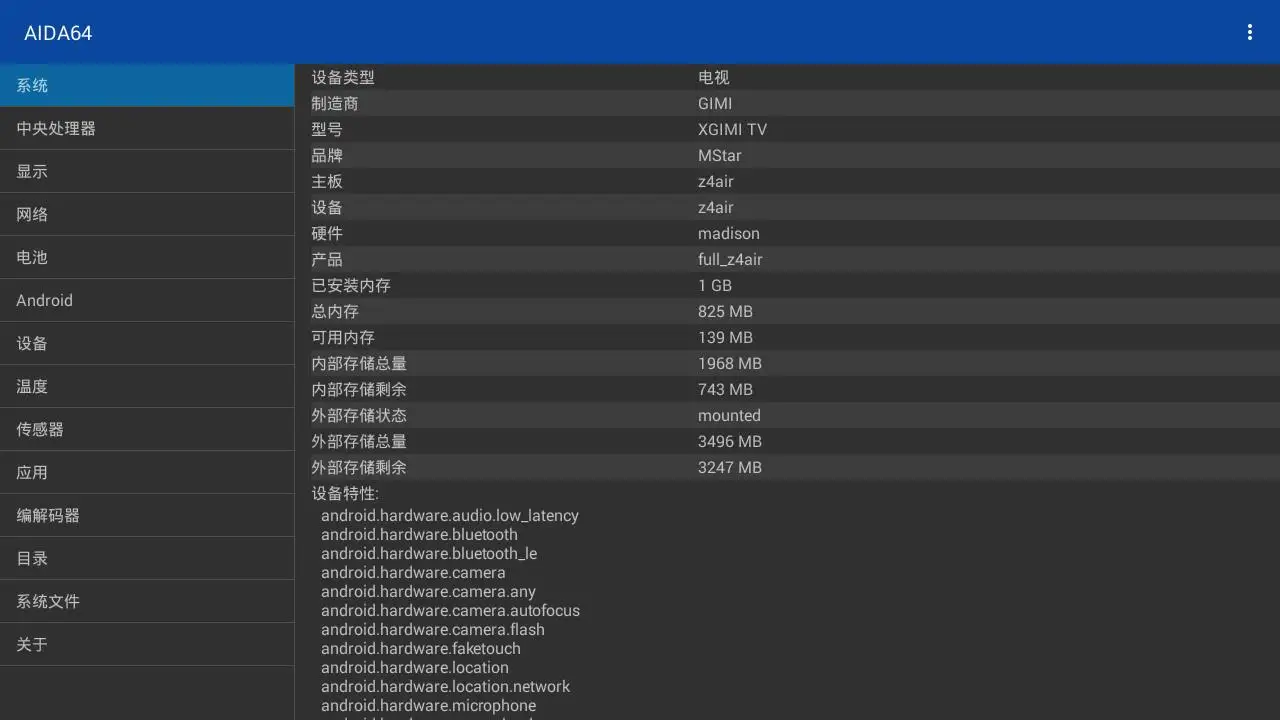Click the 3247 MB external free value
The width and height of the screenshot is (1280, 720).
tap(730, 467)
